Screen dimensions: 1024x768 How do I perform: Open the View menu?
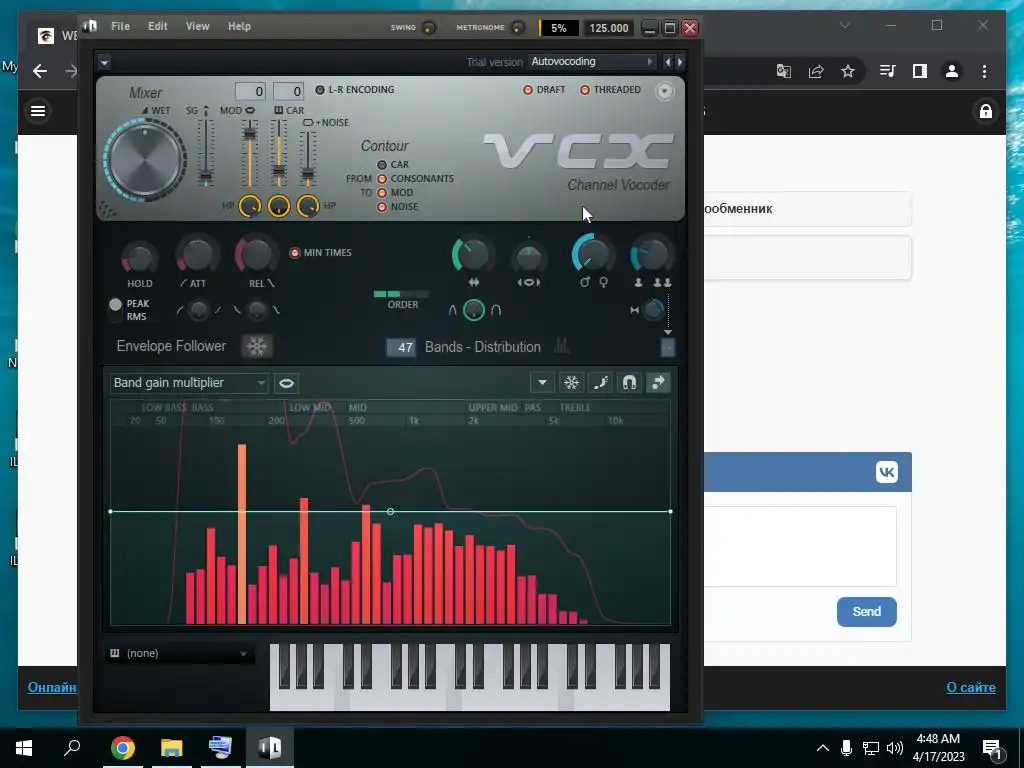pyautogui.click(x=197, y=26)
